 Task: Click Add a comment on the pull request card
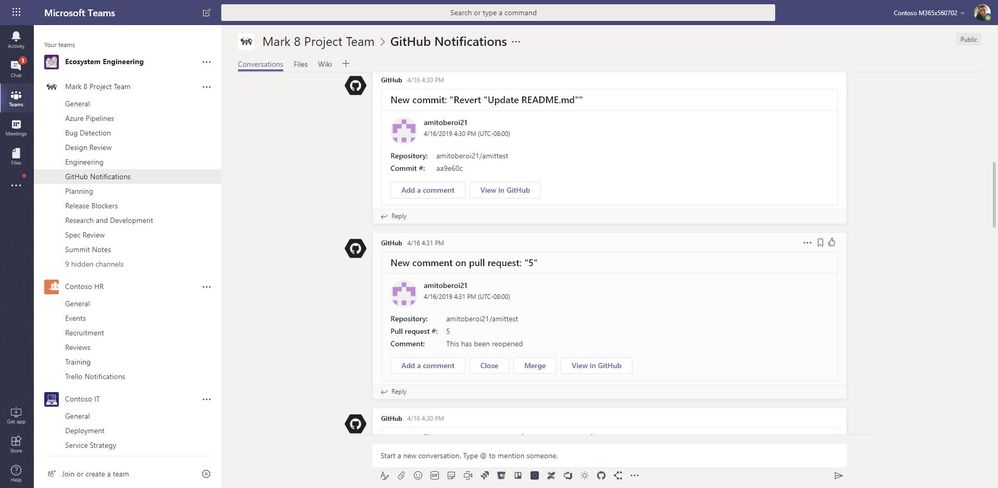(x=428, y=365)
